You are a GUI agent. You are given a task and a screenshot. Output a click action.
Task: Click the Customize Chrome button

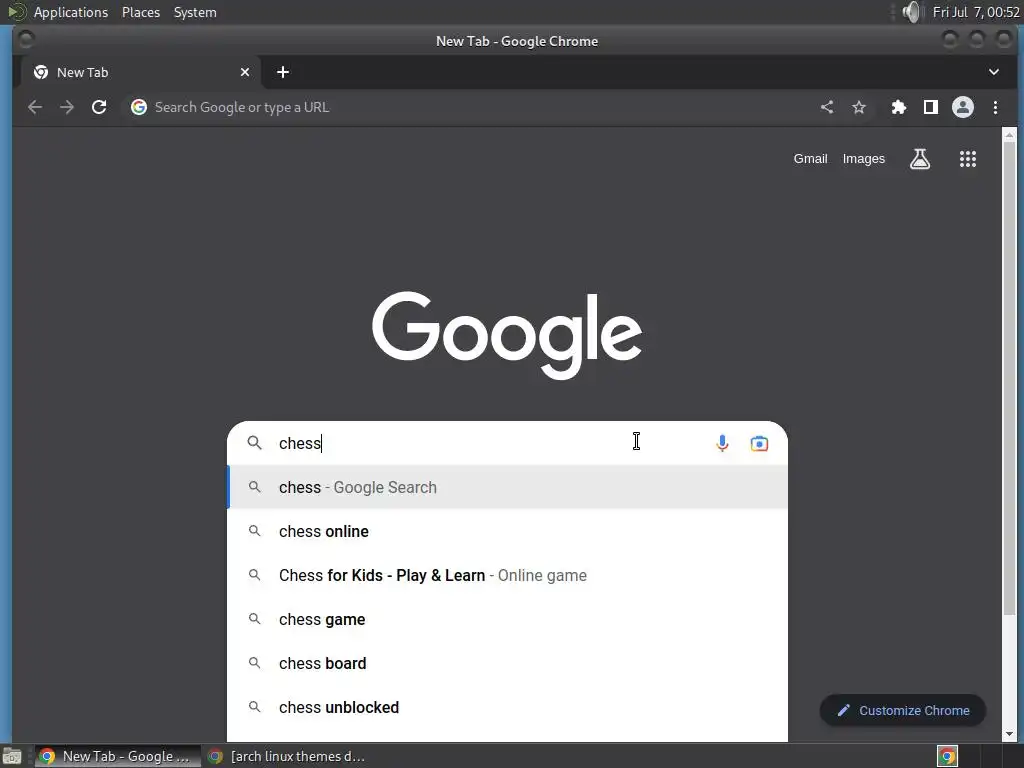tap(903, 711)
